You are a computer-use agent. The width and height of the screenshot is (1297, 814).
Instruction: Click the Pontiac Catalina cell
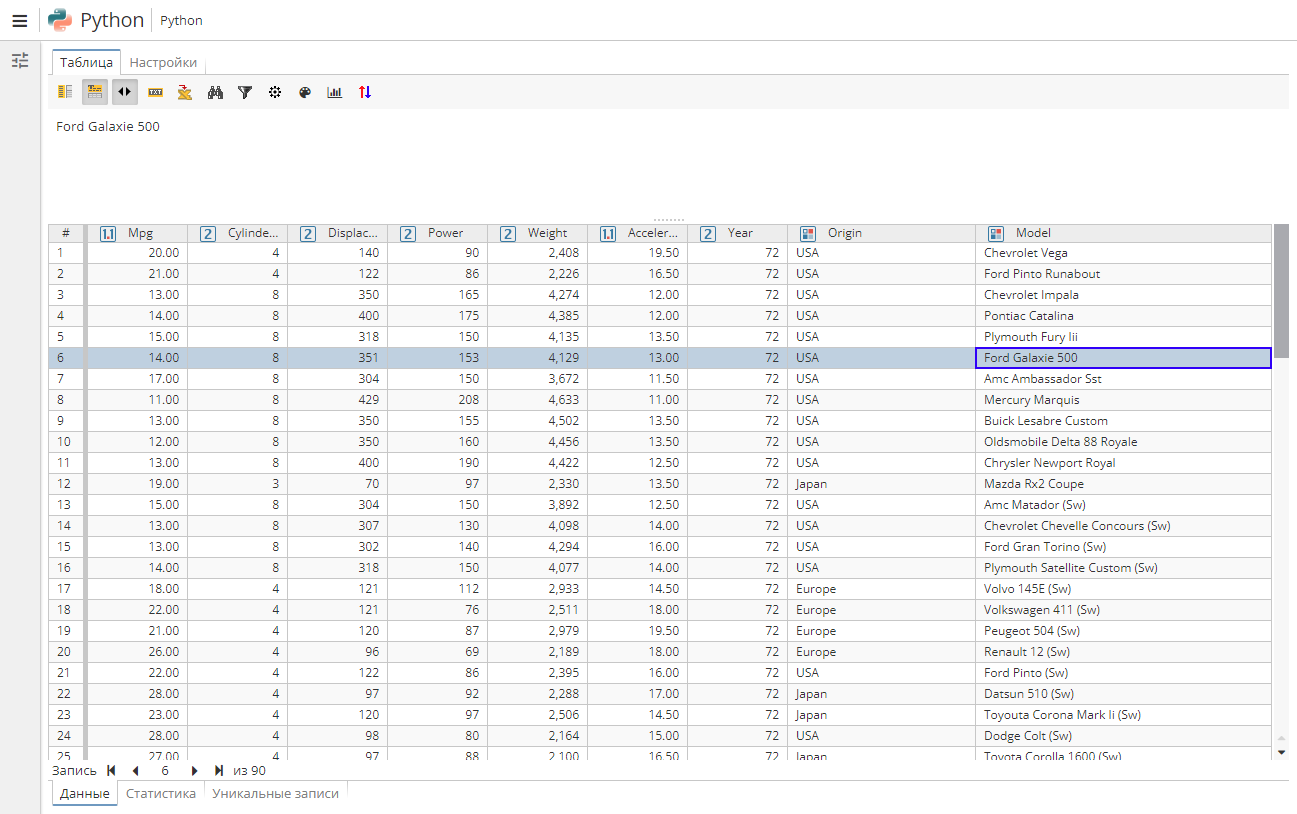[1124, 316]
